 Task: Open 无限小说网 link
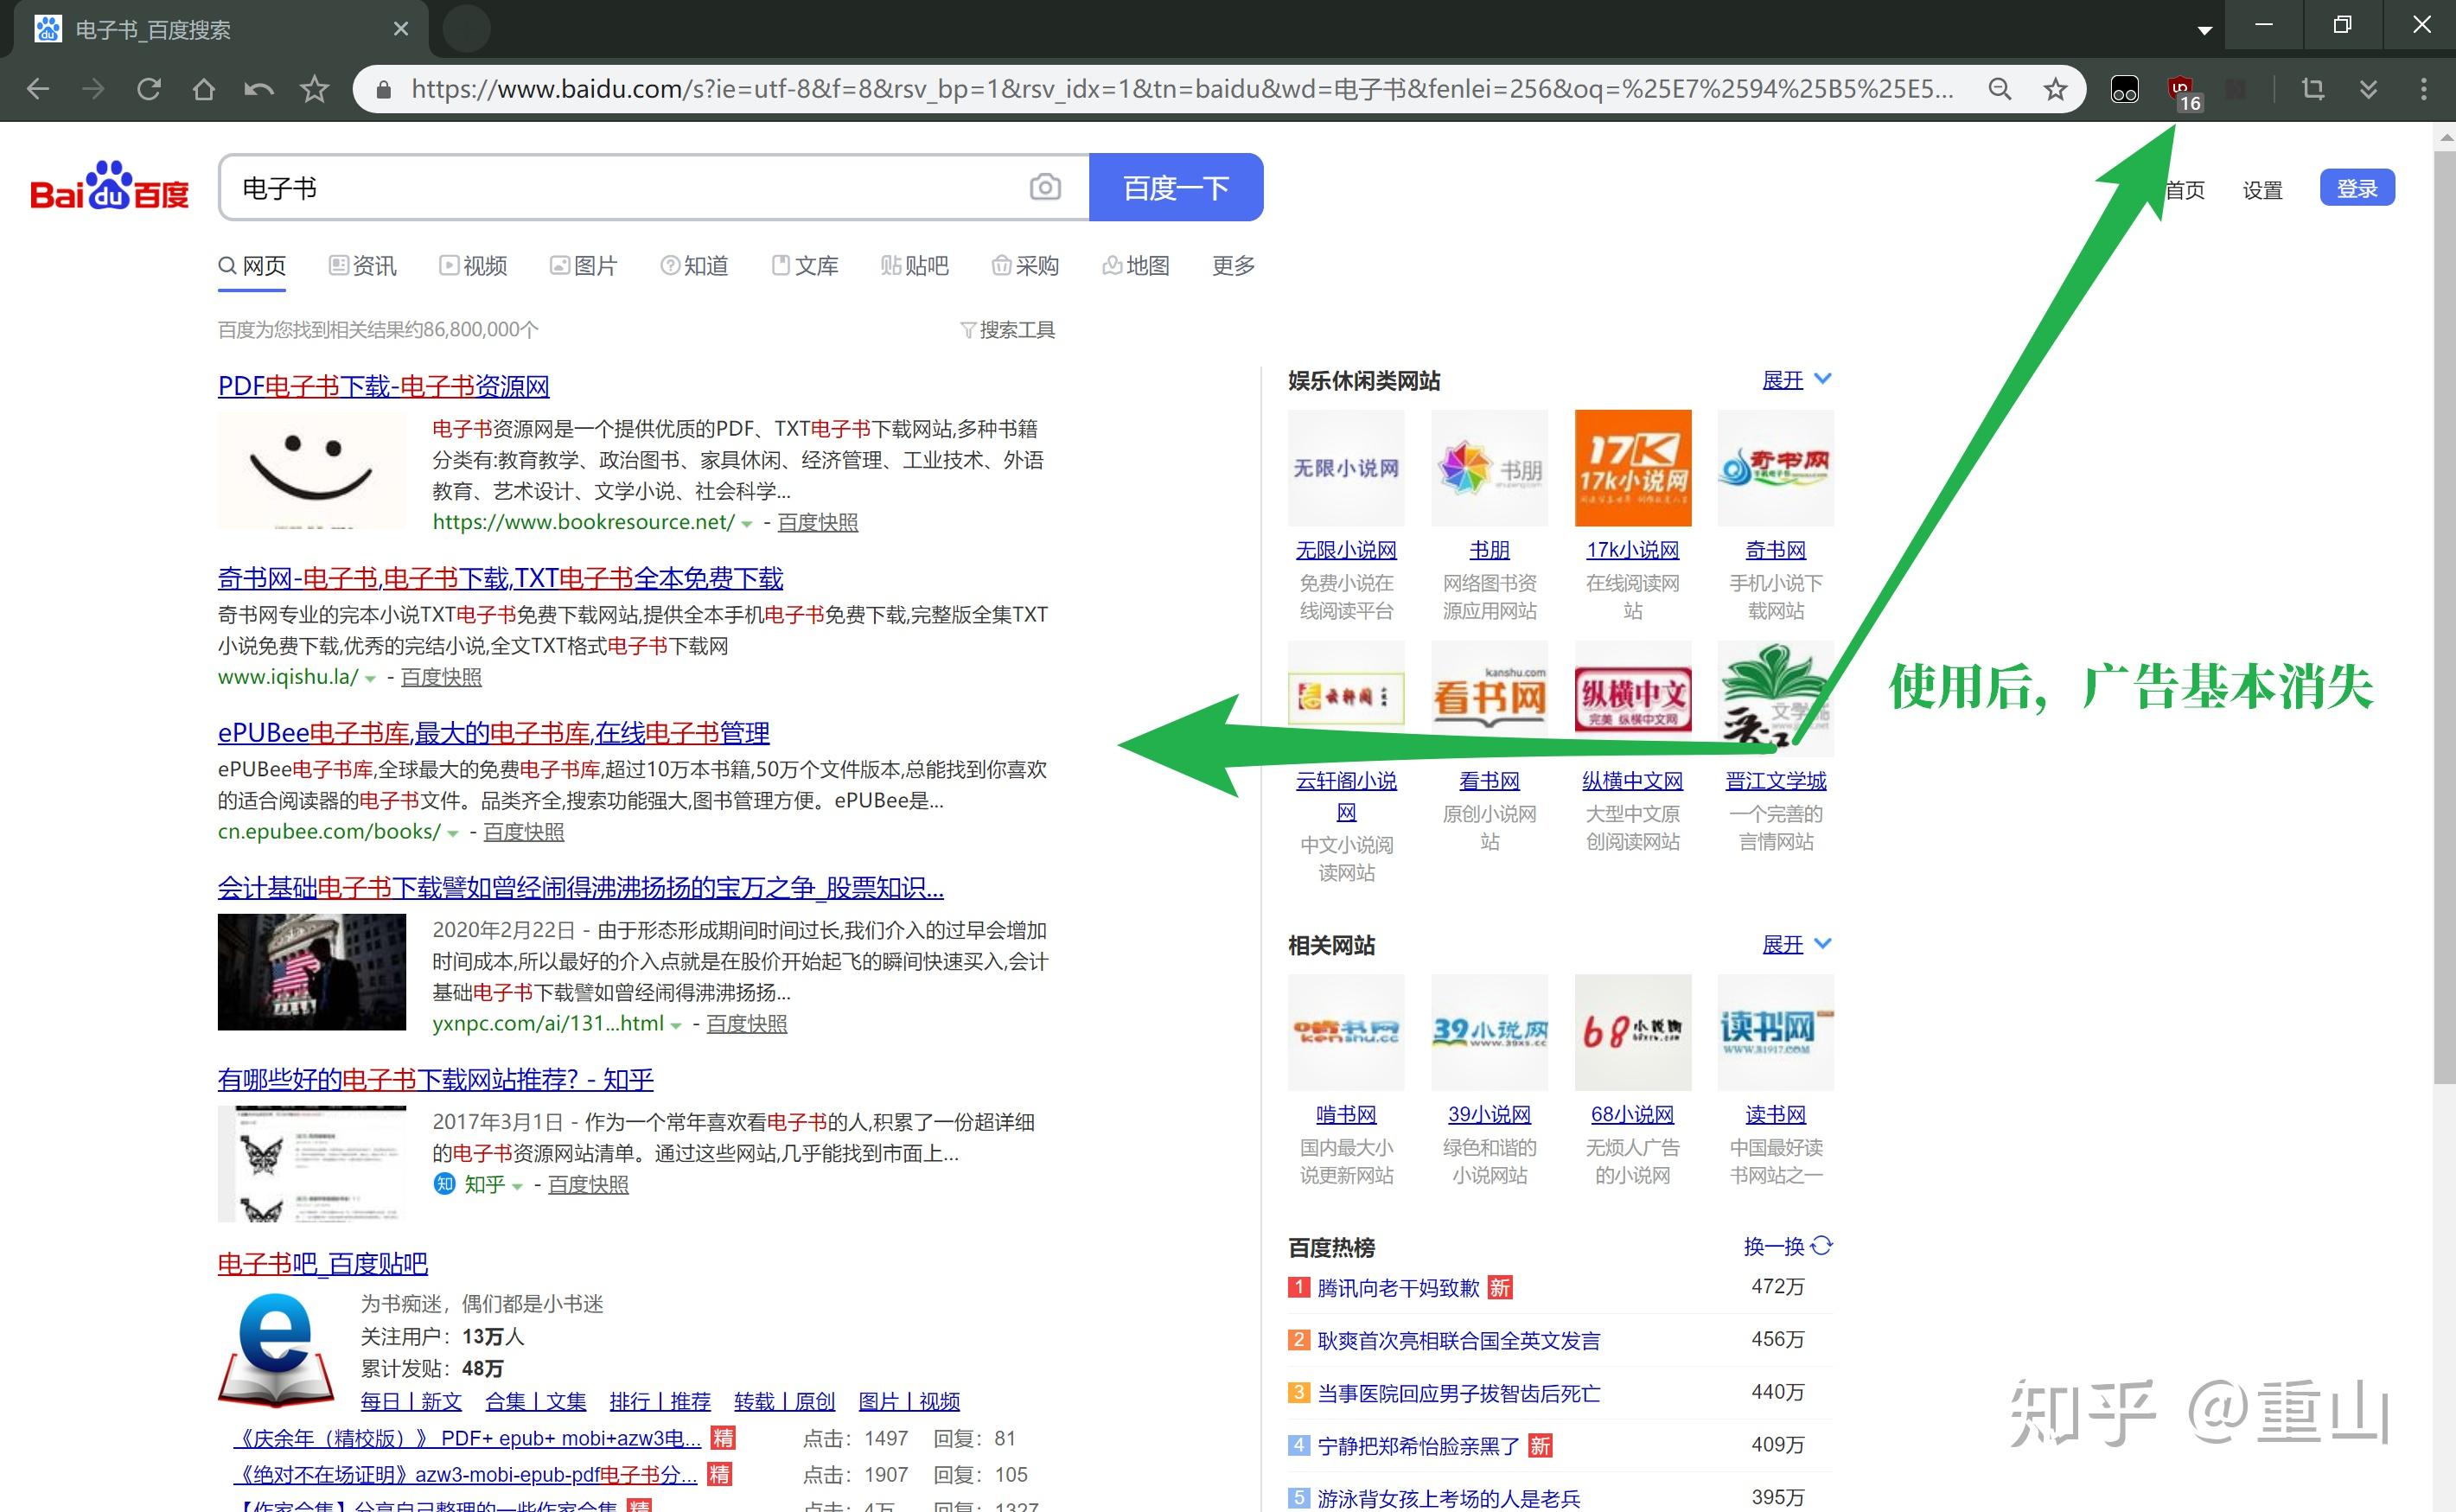tap(1346, 550)
